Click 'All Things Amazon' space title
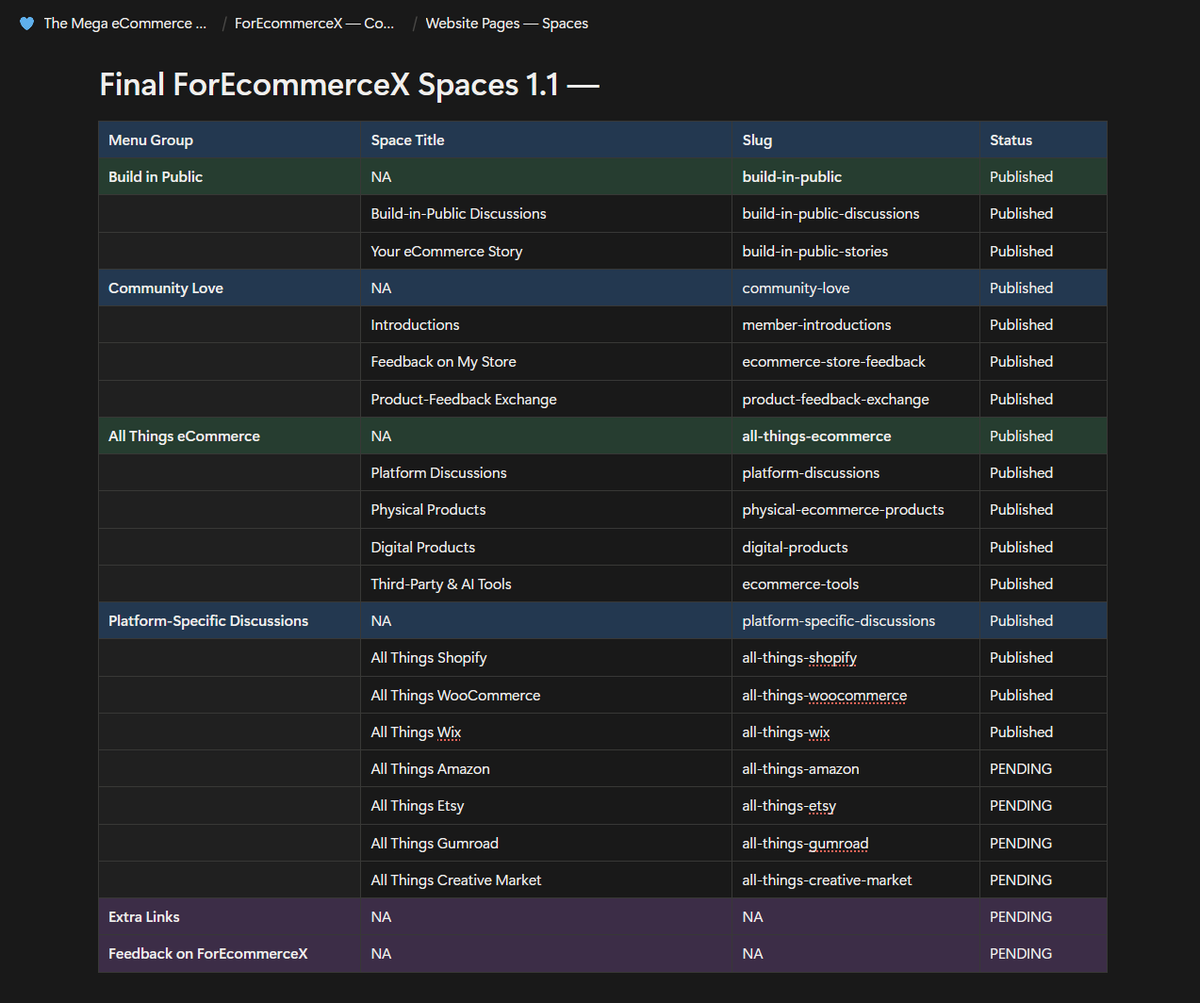Viewport: 1200px width, 1003px height. (x=546, y=769)
